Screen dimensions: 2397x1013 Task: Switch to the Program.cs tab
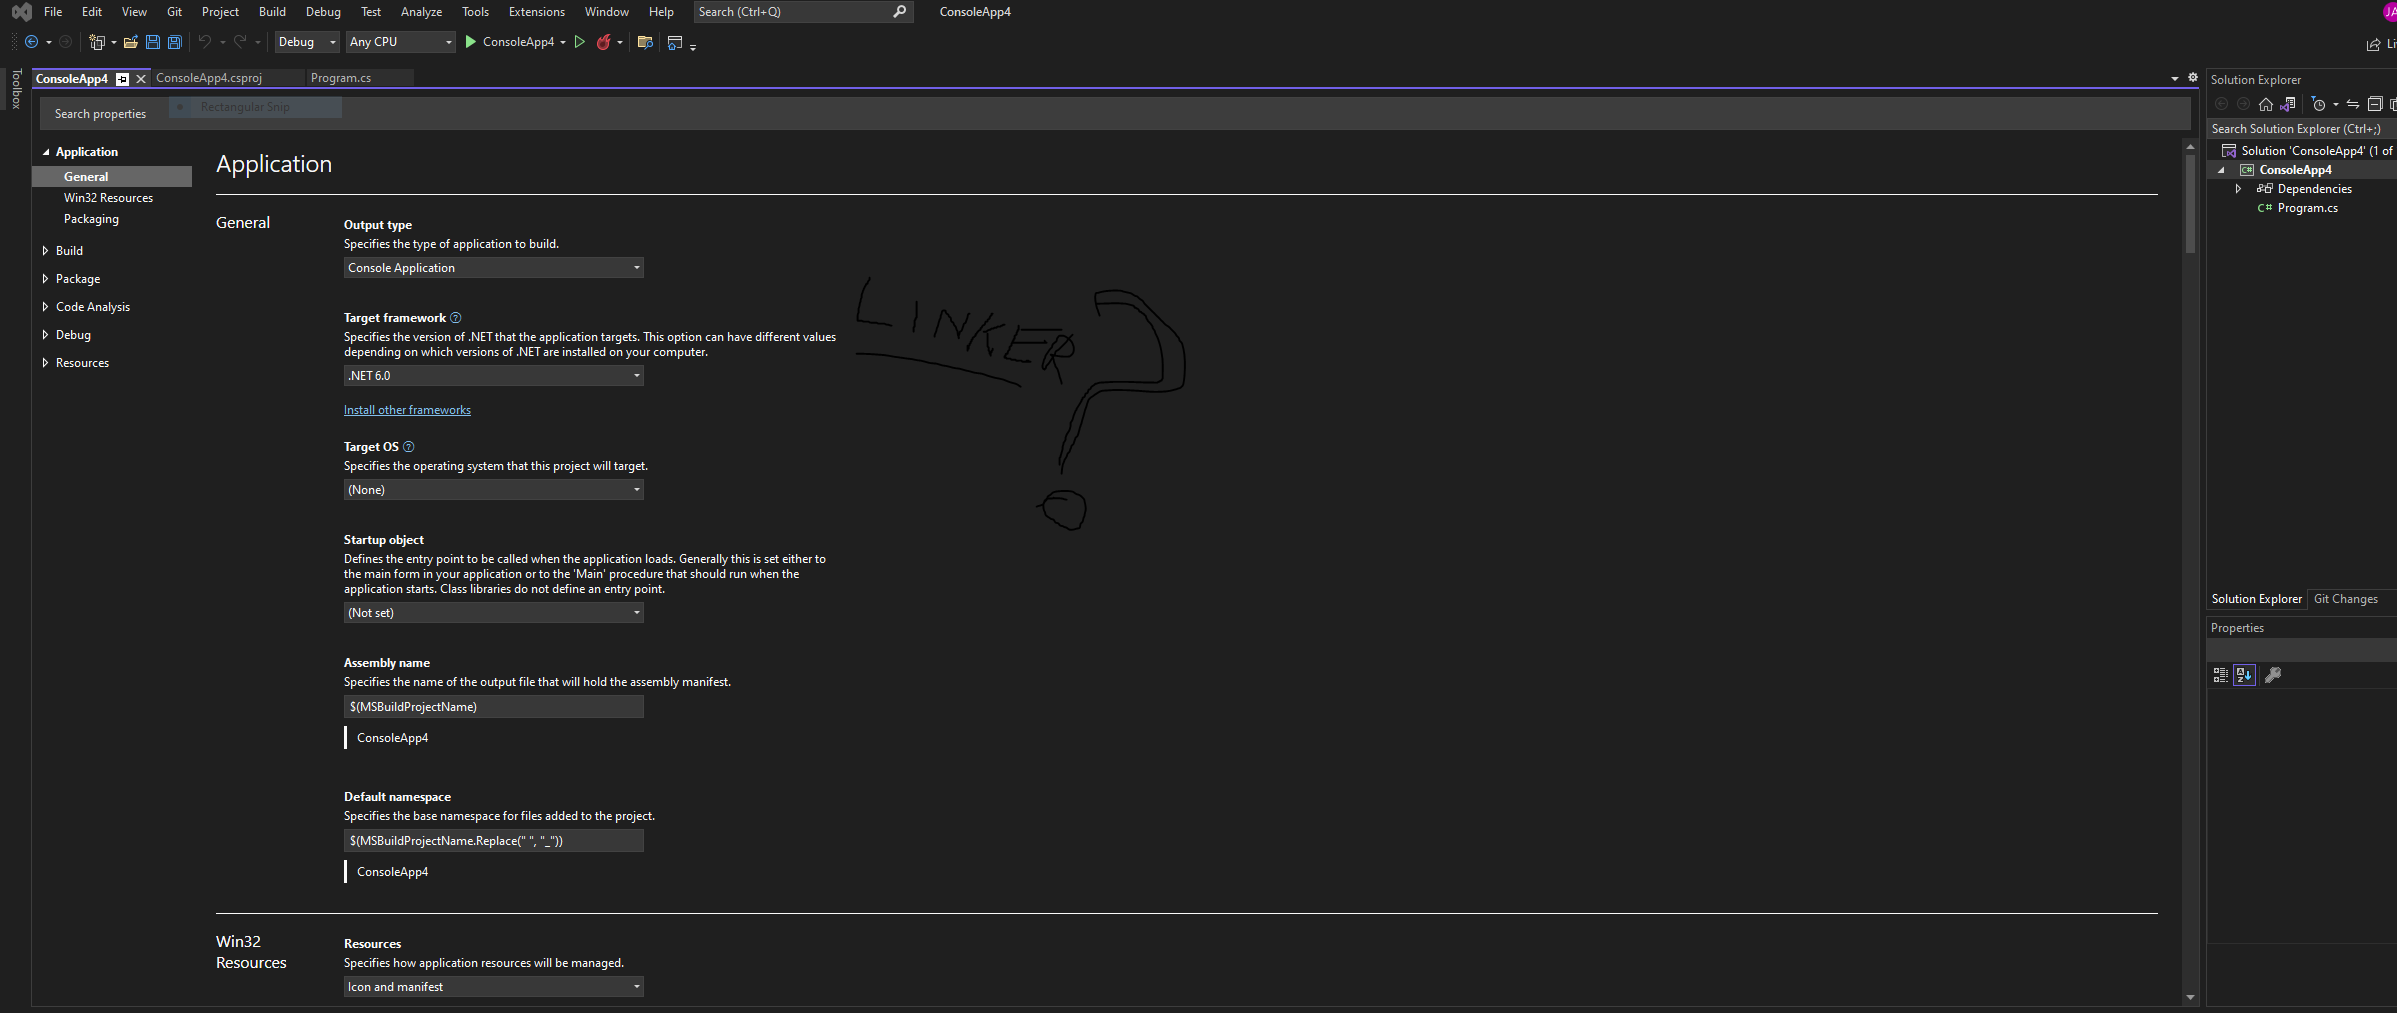(340, 77)
